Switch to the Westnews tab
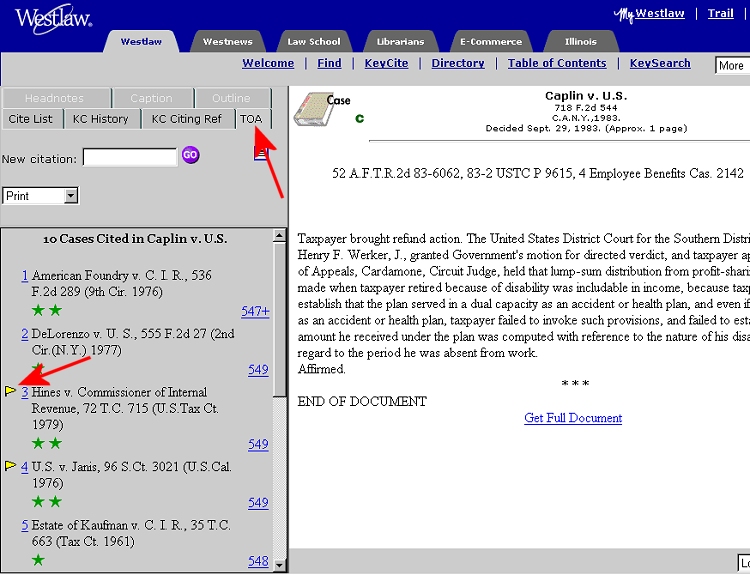The height and width of the screenshot is (575, 750). [228, 42]
